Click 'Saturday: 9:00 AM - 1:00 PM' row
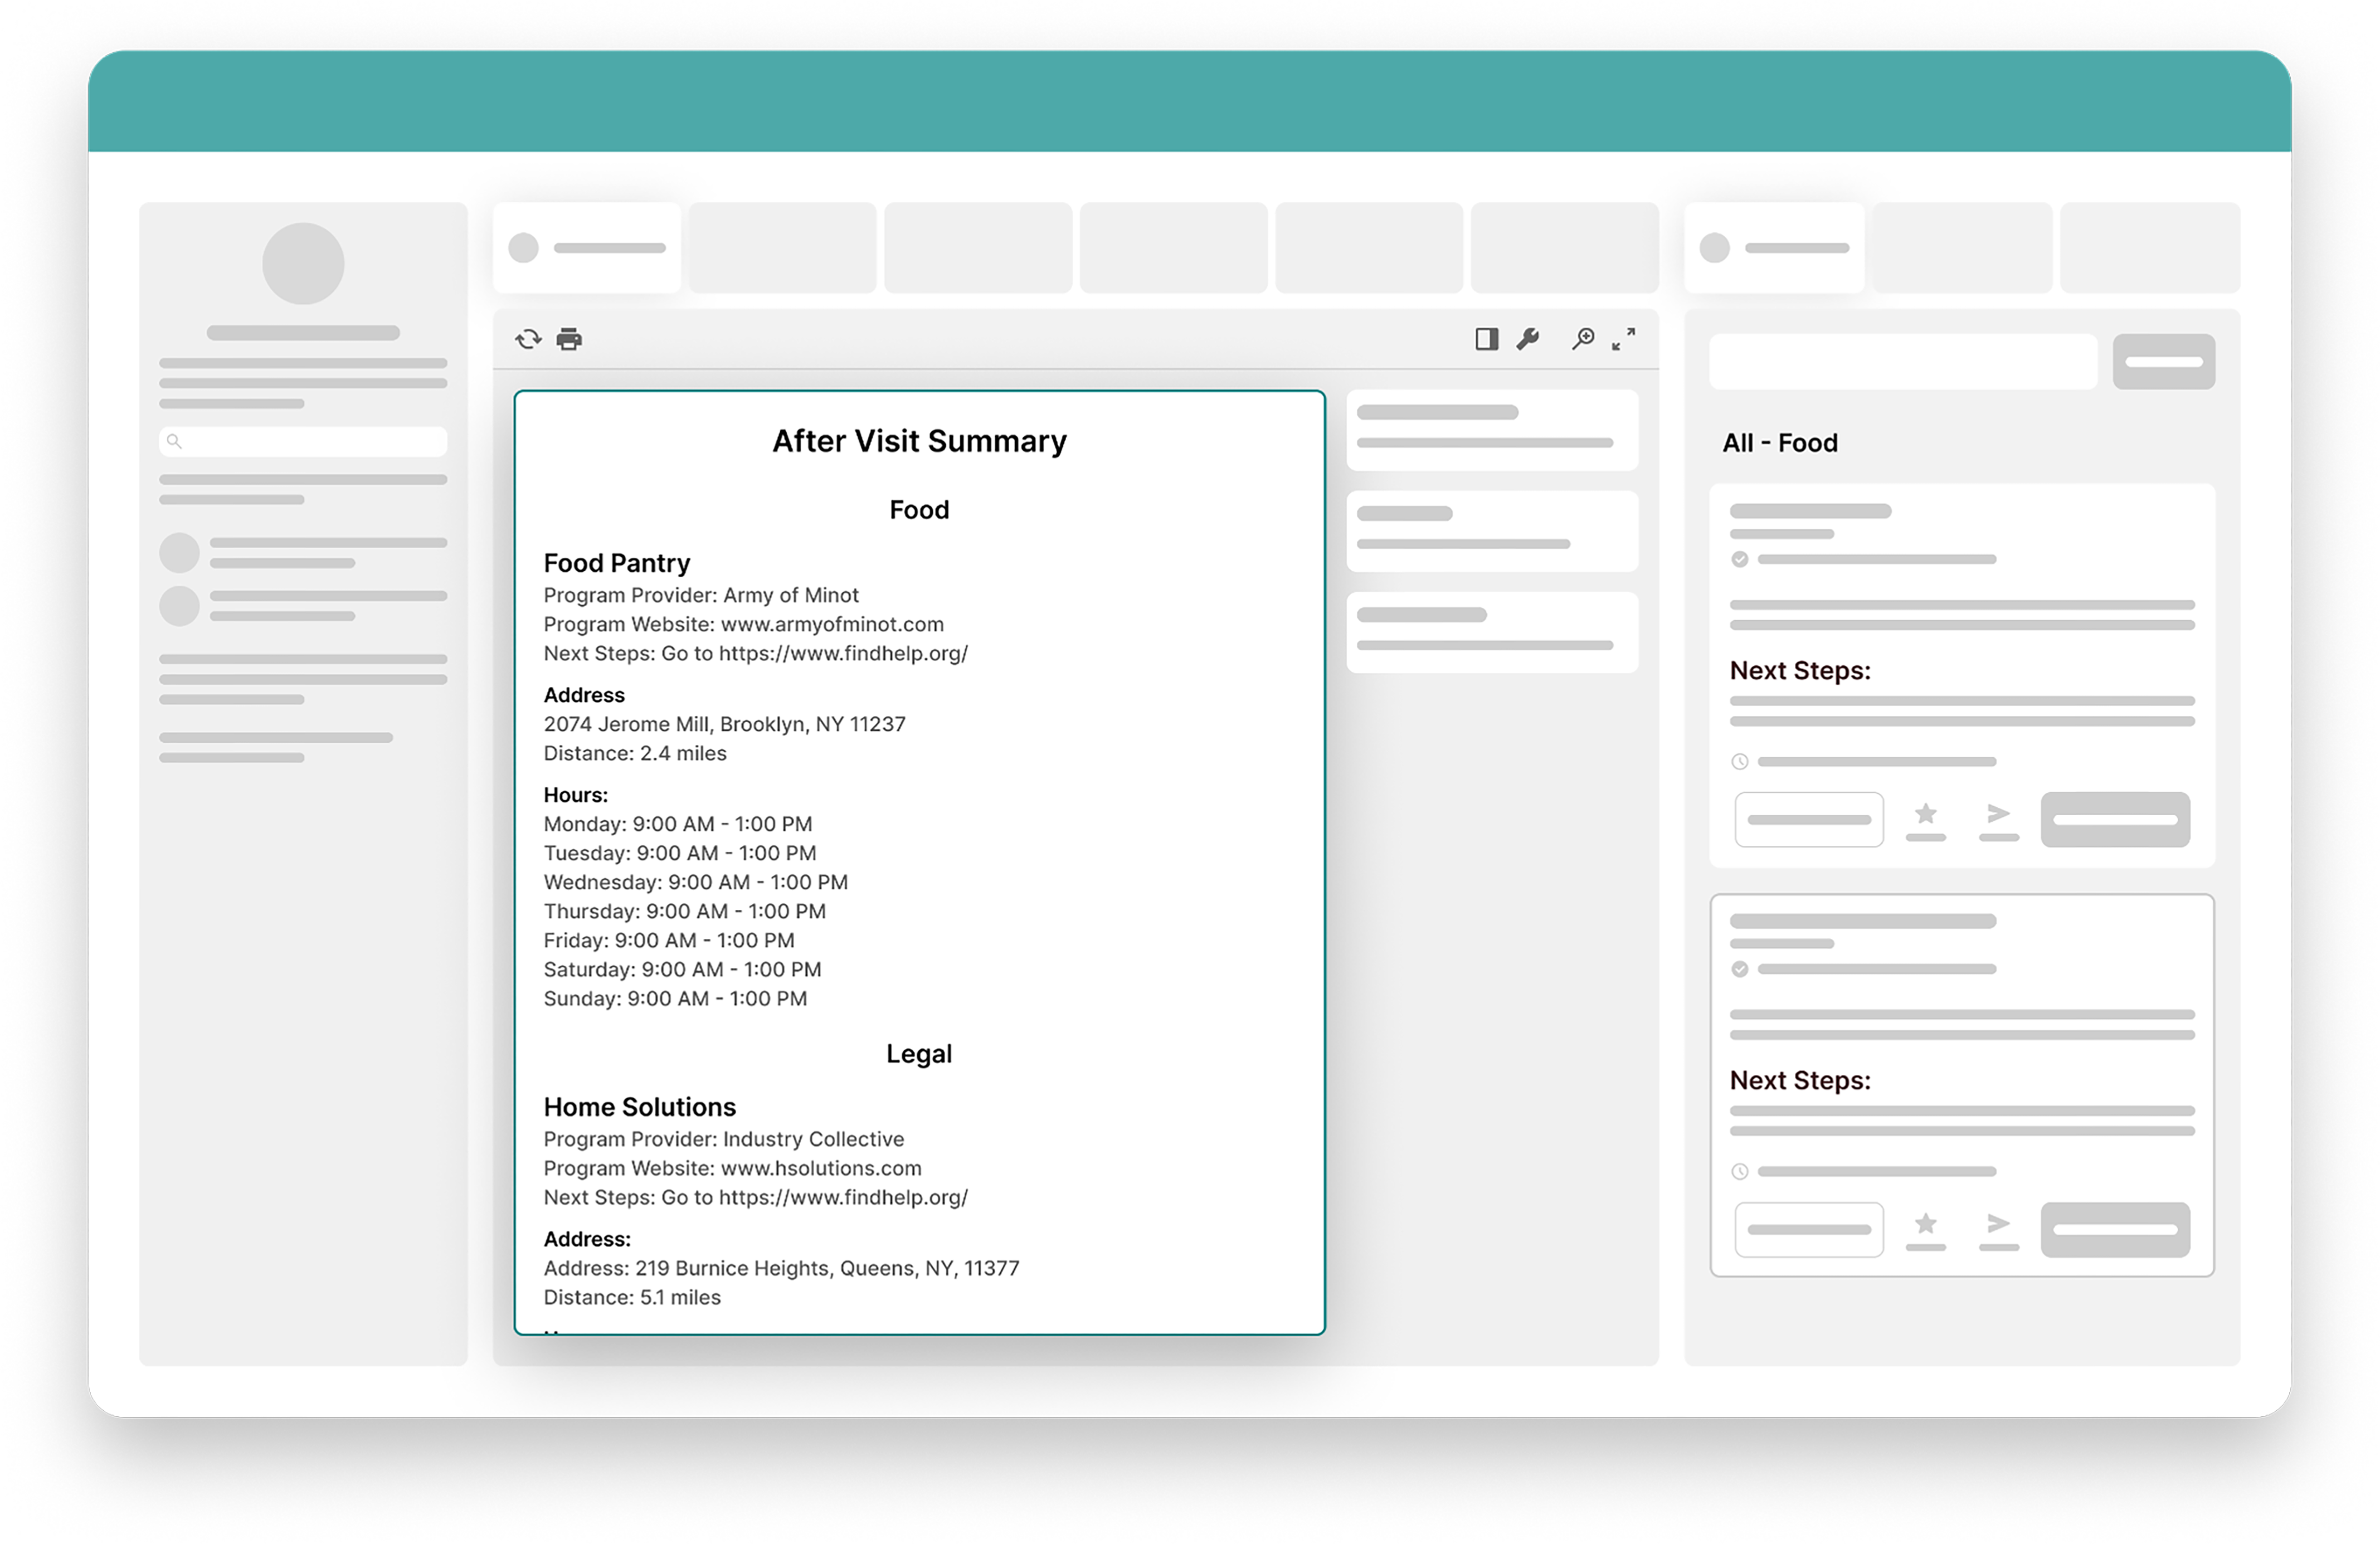The height and width of the screenshot is (1544, 2380). [682, 969]
